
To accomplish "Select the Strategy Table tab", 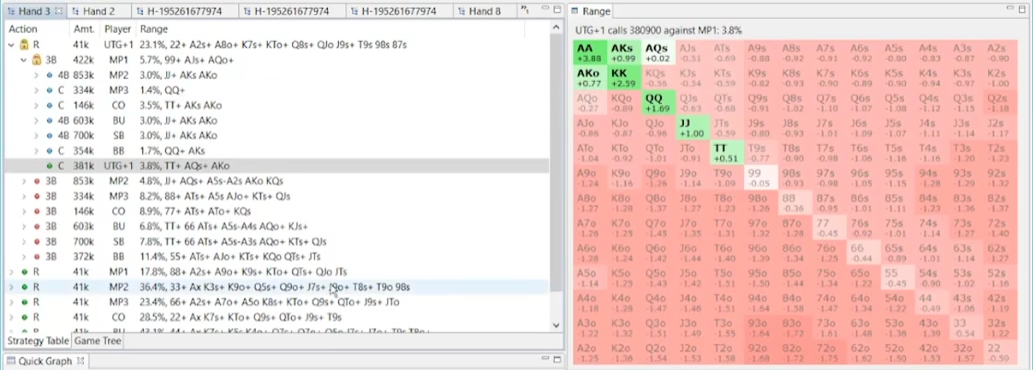I will pos(38,341).
